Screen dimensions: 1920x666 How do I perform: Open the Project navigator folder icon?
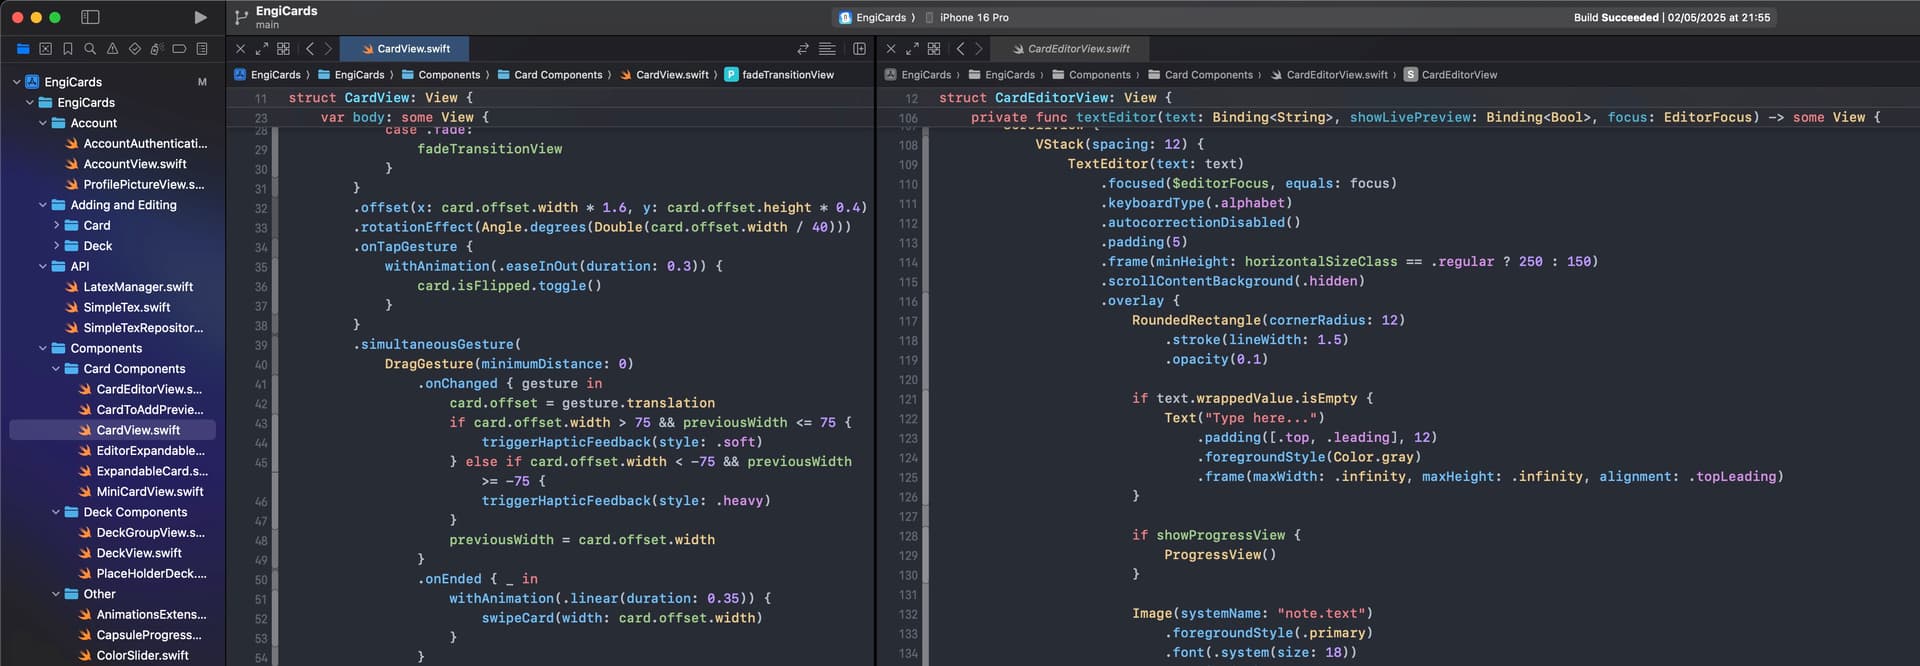click(23, 49)
